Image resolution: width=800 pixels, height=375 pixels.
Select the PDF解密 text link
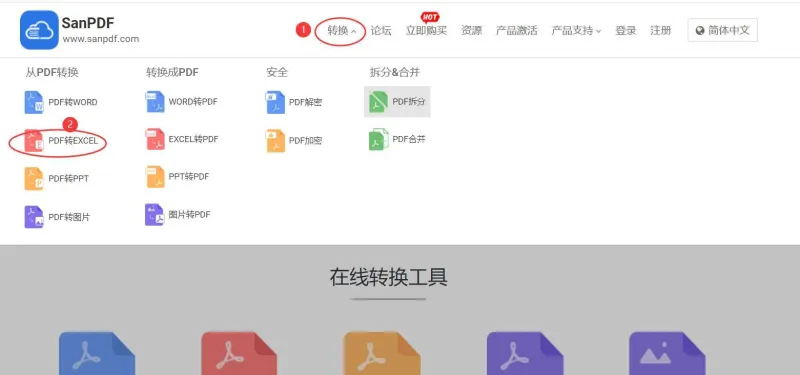(x=306, y=102)
